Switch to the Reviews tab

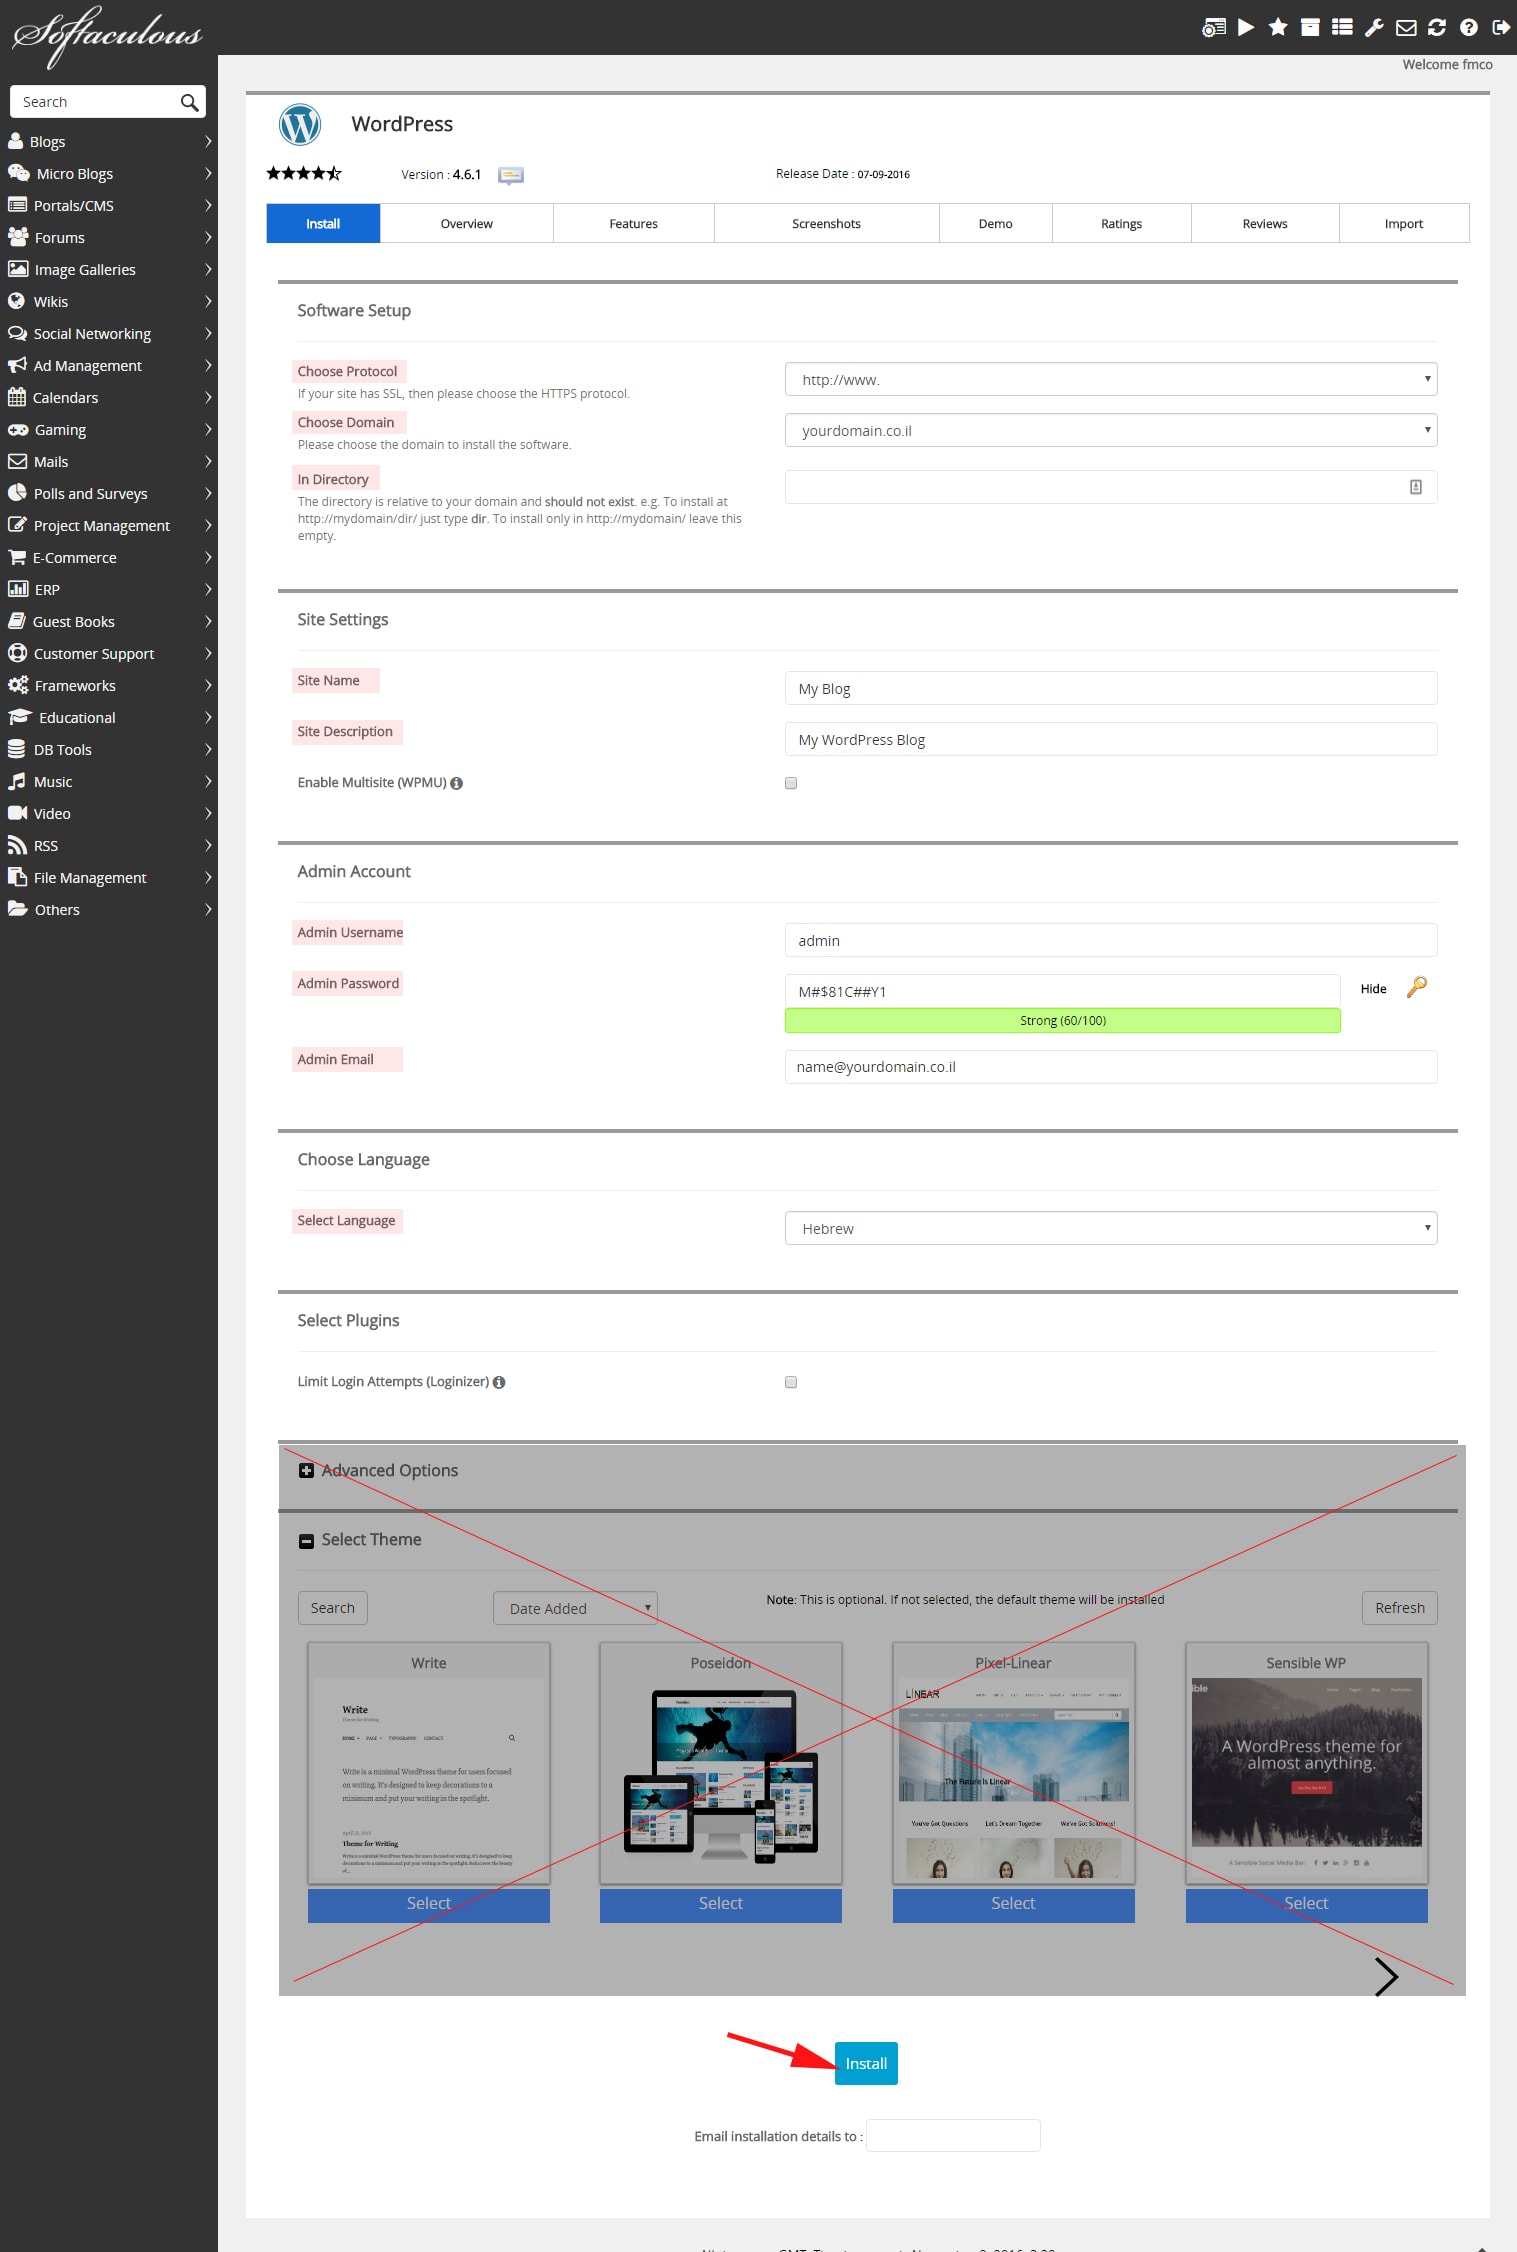(x=1265, y=224)
